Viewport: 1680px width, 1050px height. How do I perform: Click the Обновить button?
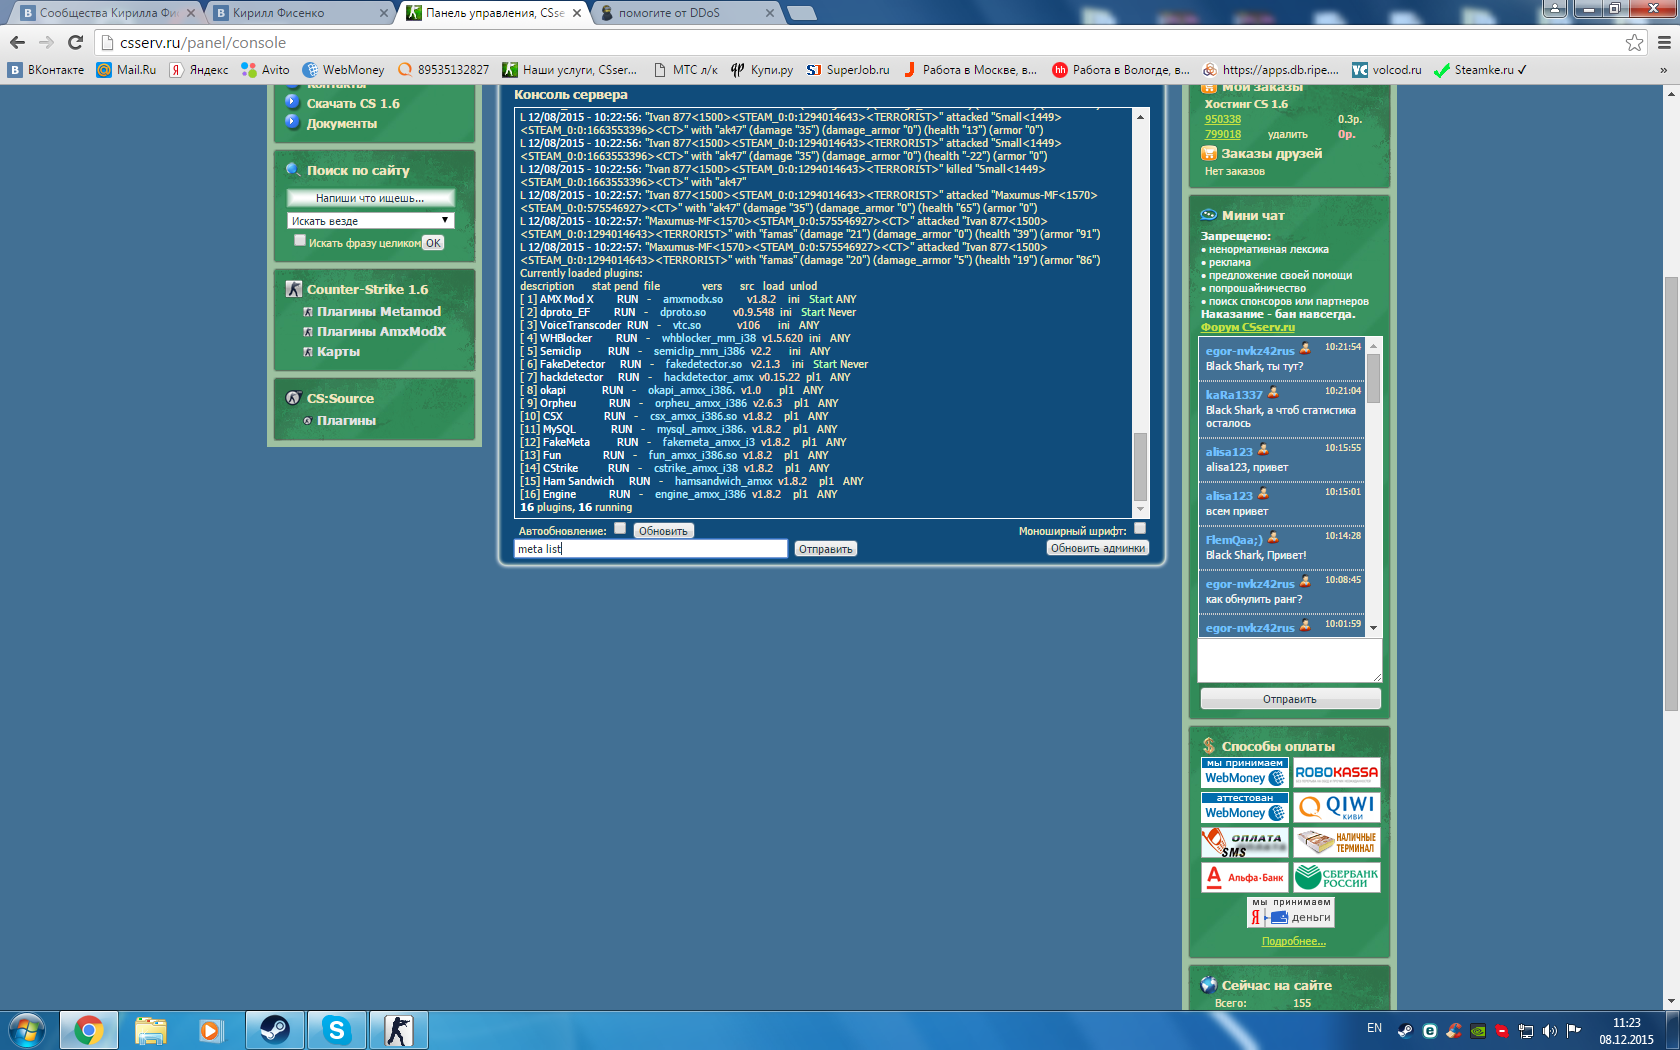tap(663, 531)
